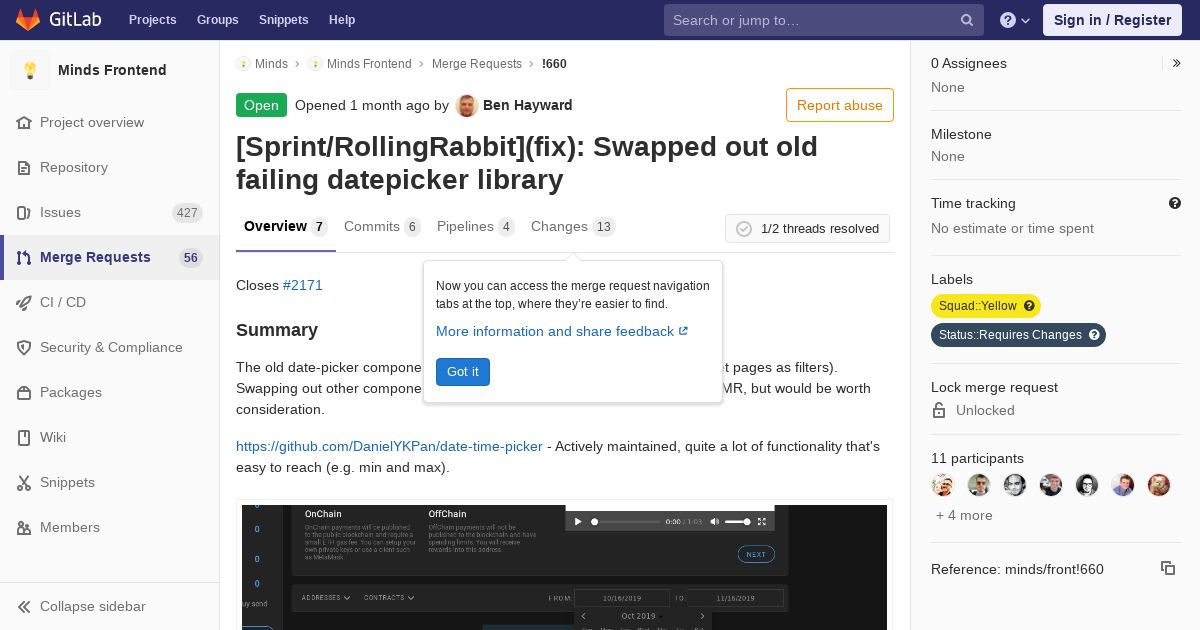Expand + 4 more participants
The height and width of the screenshot is (630, 1200).
(964, 515)
